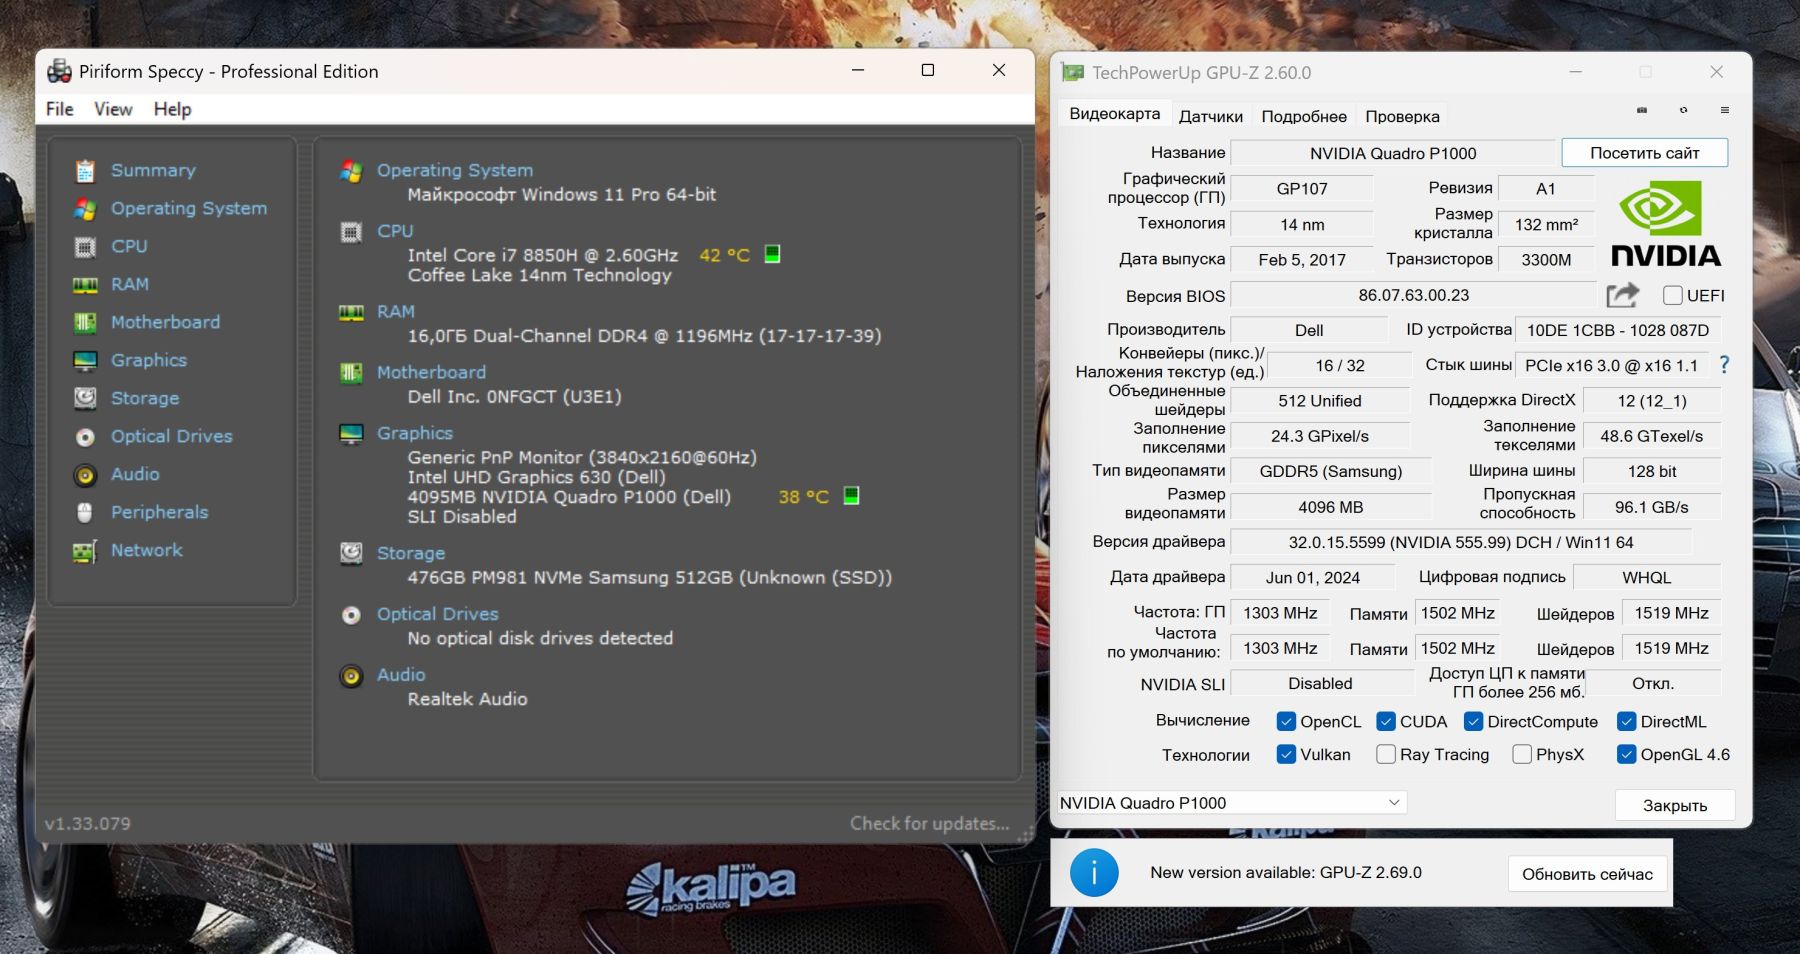The image size is (1800, 954).
Task: Click the driver version field 32.0.15.5599
Action: coord(1461,542)
